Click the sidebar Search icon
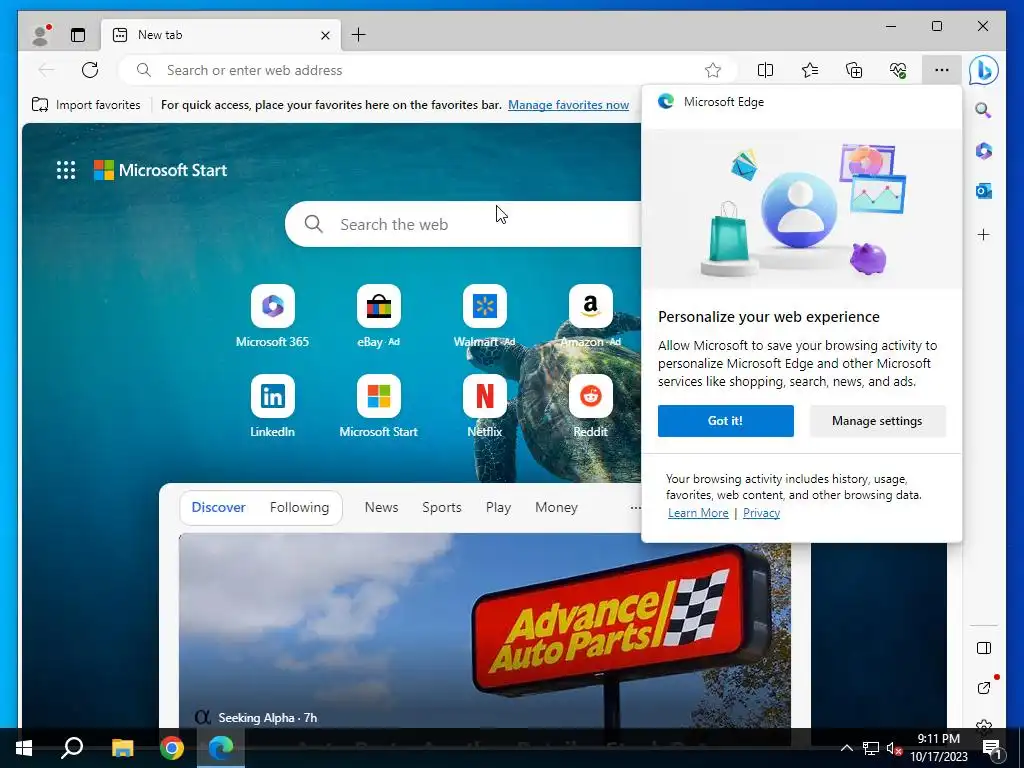This screenshot has width=1024, height=768. tap(983, 110)
